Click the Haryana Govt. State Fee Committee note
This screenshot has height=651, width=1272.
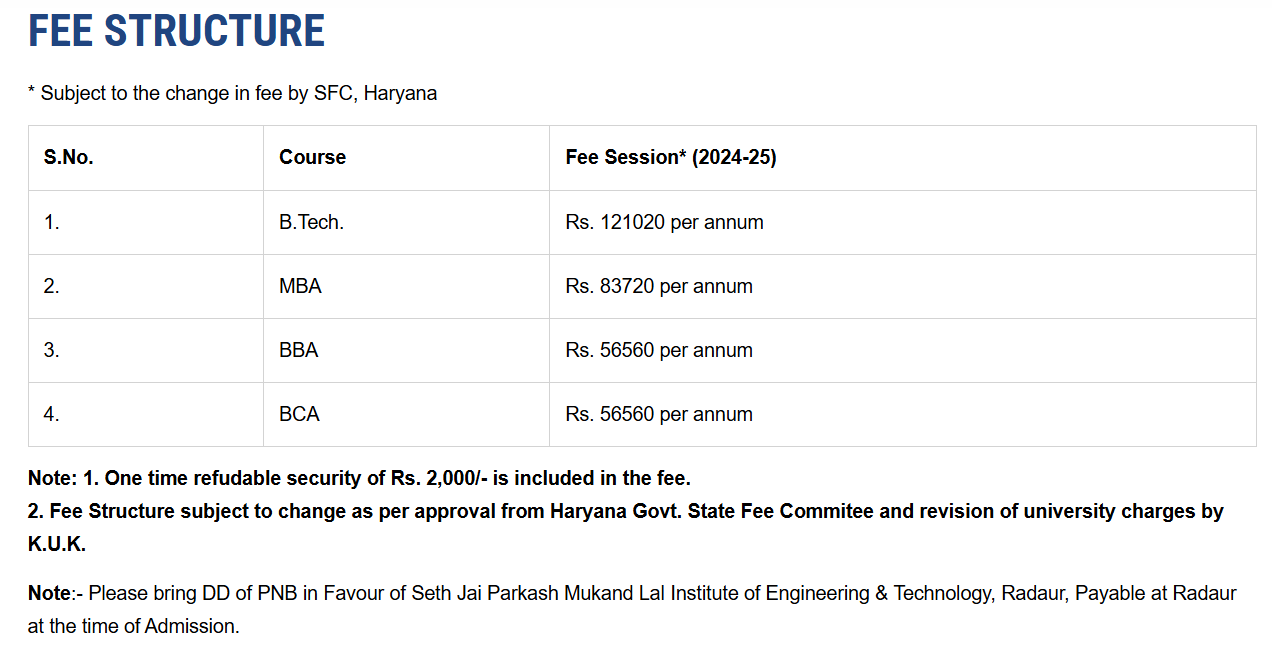tap(626, 528)
